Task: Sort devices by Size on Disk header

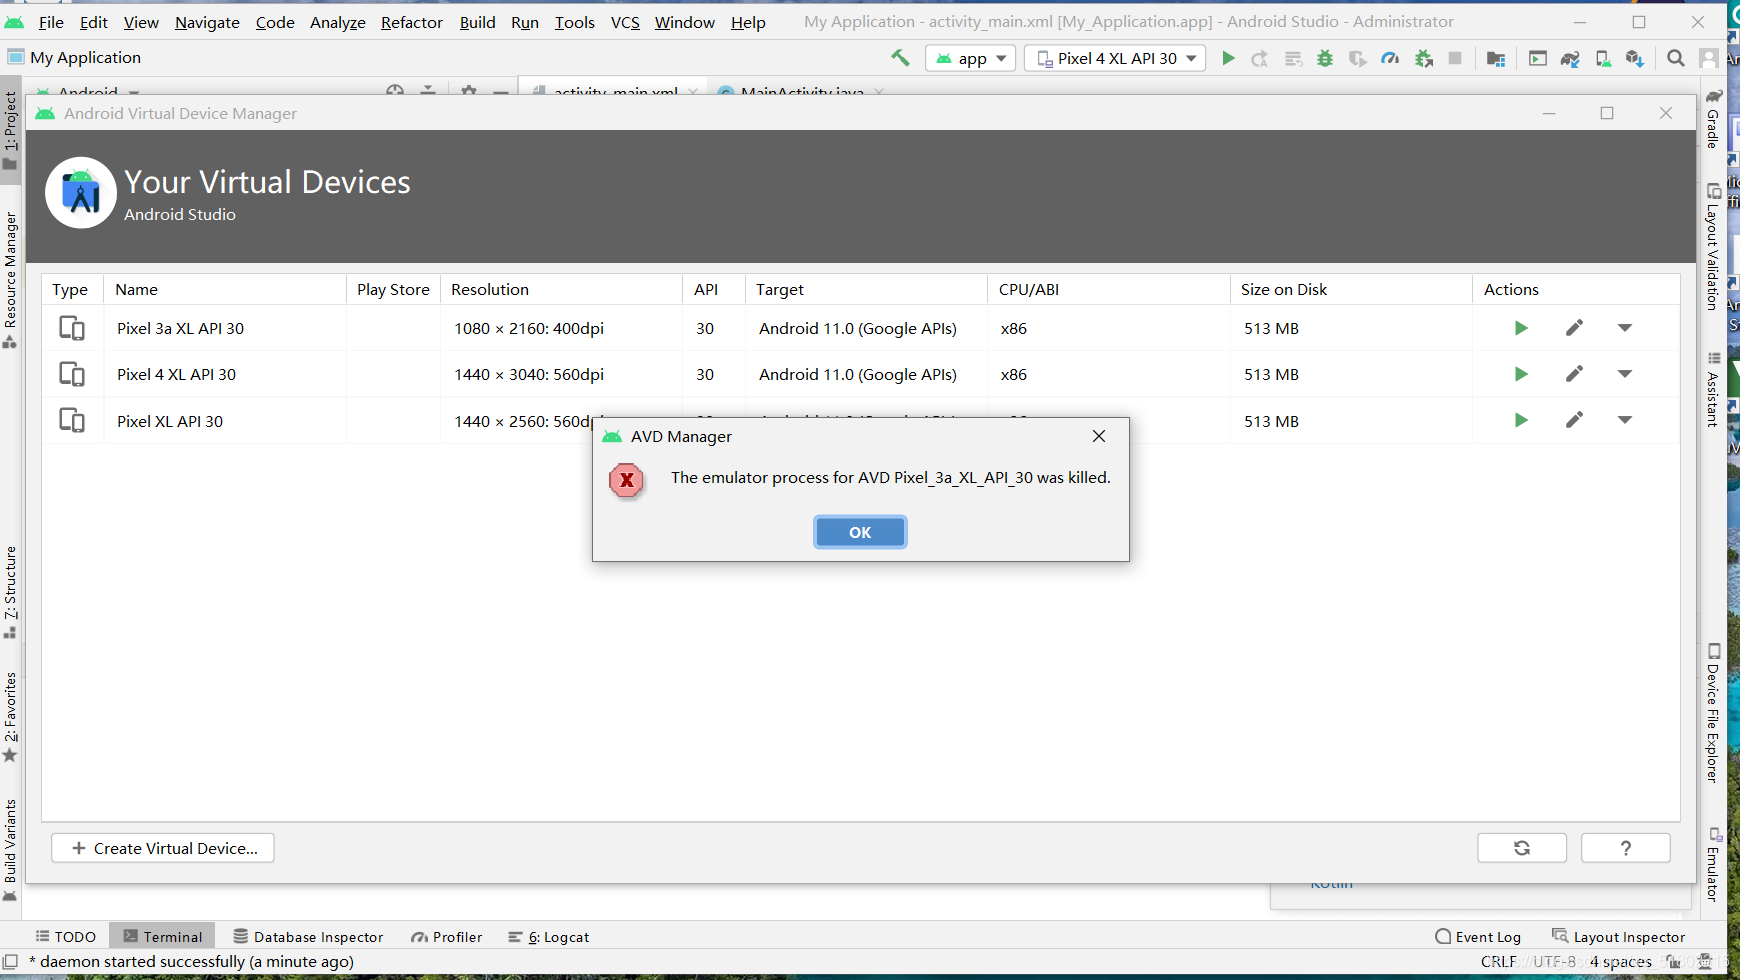Action: click(1351, 289)
